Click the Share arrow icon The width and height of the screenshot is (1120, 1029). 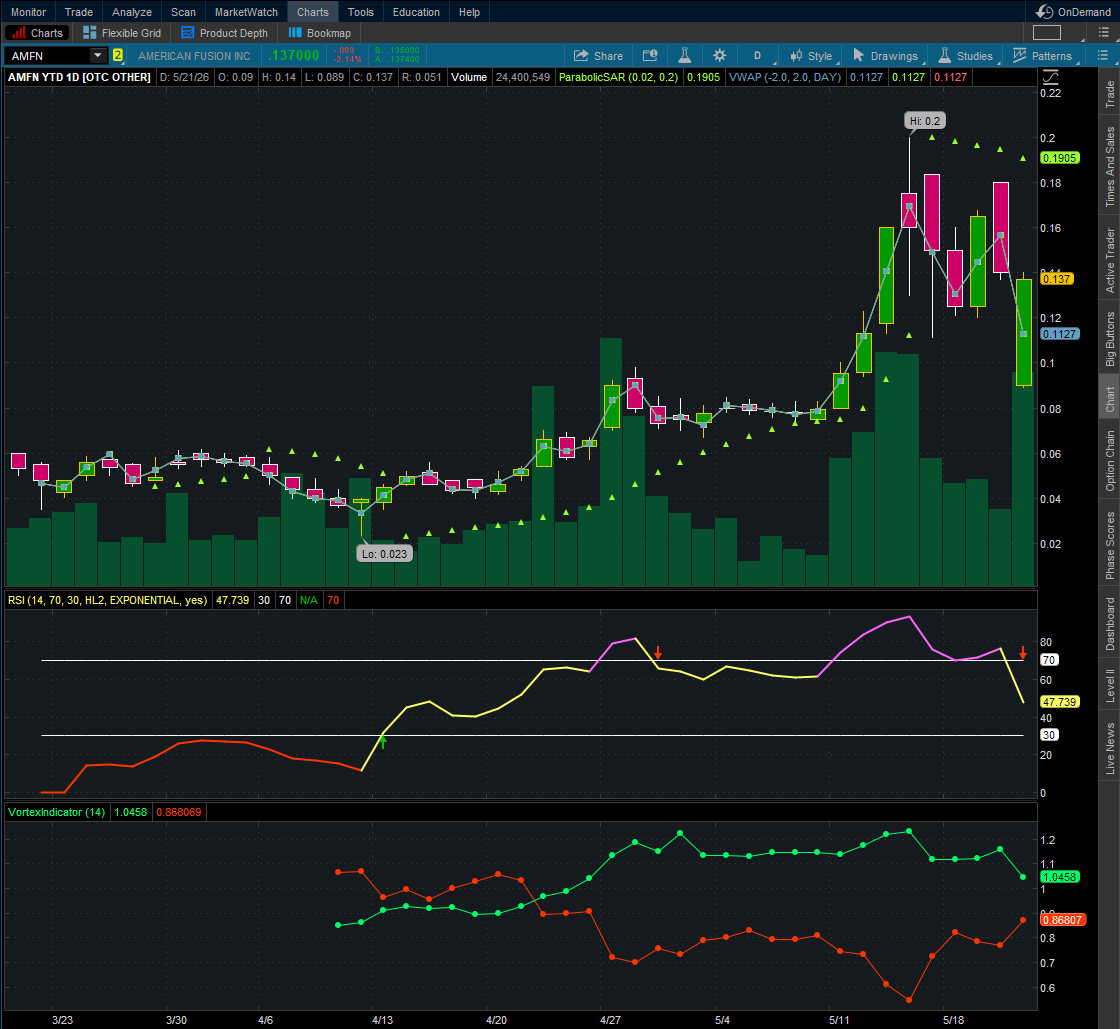581,56
